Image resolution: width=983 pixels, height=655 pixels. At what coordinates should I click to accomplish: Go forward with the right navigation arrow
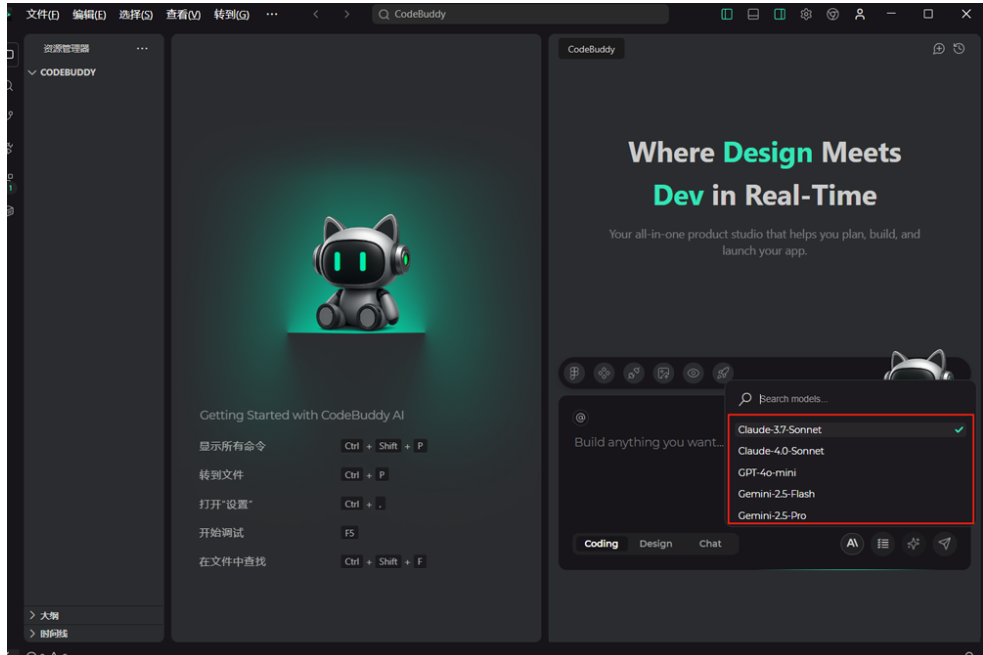pyautogui.click(x=347, y=14)
